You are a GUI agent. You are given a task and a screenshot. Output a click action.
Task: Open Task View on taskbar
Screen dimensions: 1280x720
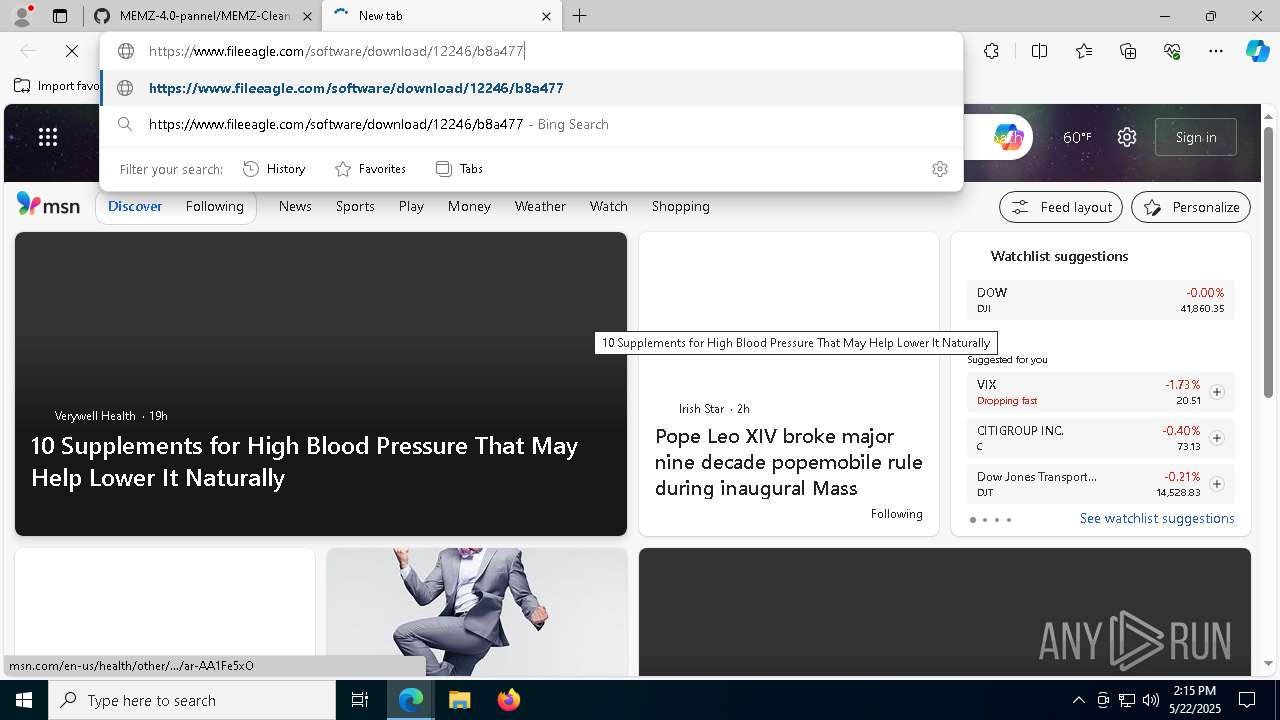click(360, 700)
